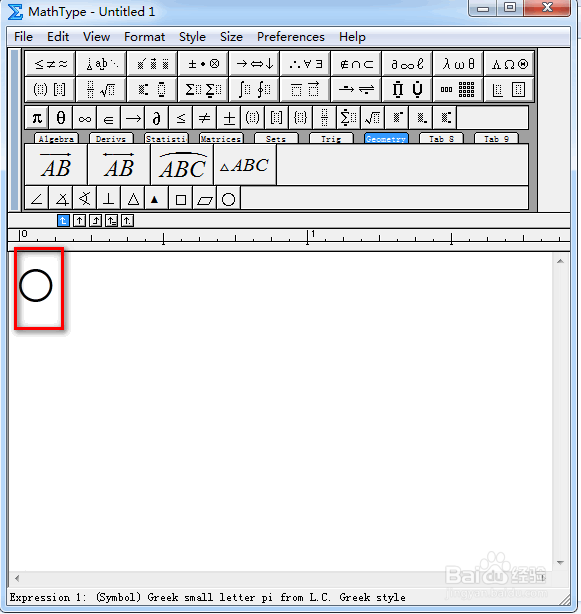Open the summation templates palette
581x614 pixels.
[203, 89]
